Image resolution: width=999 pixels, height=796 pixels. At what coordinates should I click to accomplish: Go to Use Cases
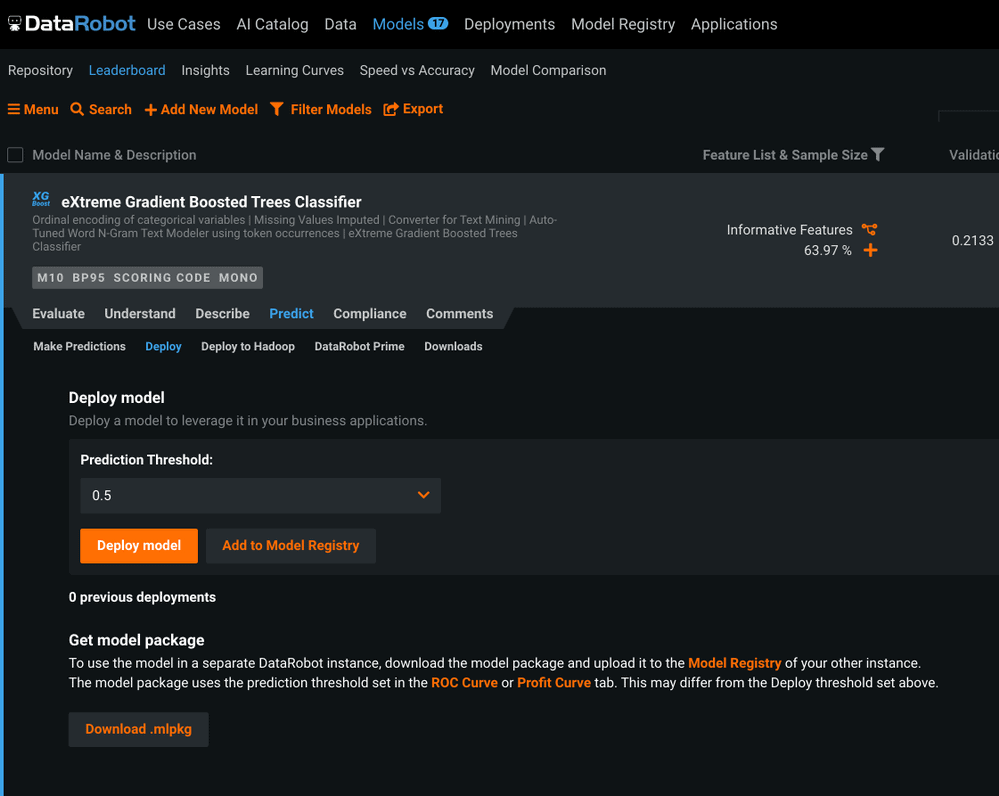(x=183, y=24)
